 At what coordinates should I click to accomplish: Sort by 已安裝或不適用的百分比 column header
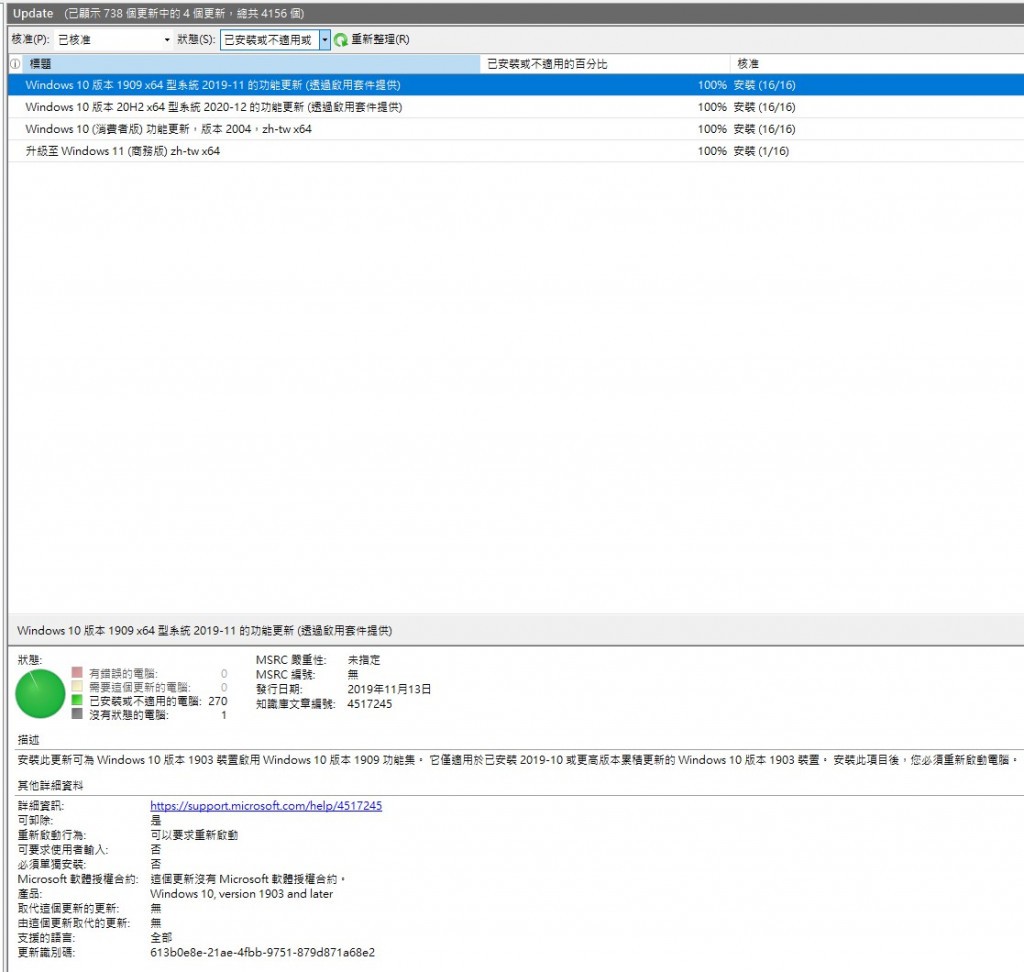click(x=605, y=64)
